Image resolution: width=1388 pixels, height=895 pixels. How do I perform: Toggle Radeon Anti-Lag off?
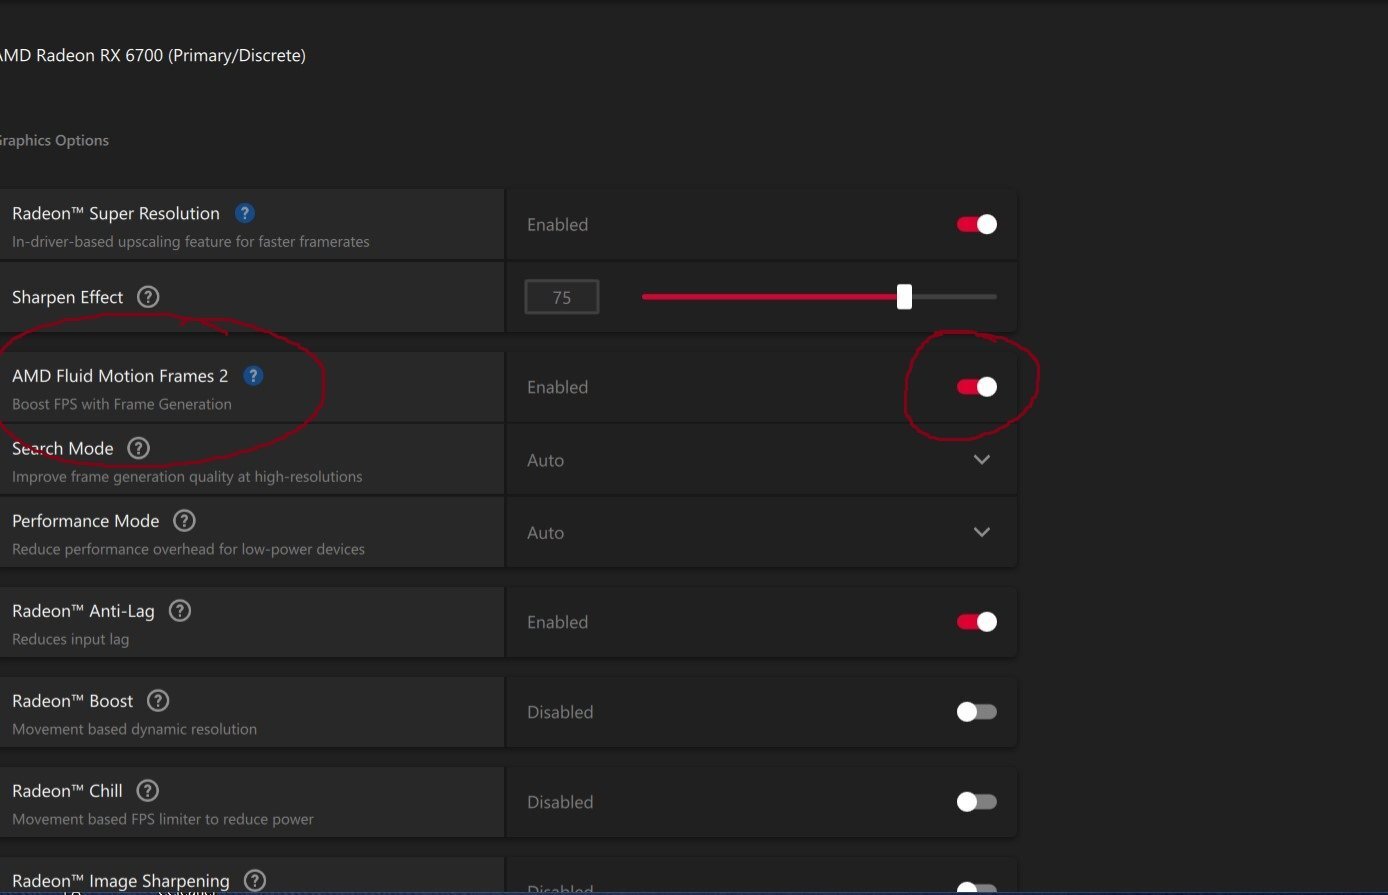point(977,622)
